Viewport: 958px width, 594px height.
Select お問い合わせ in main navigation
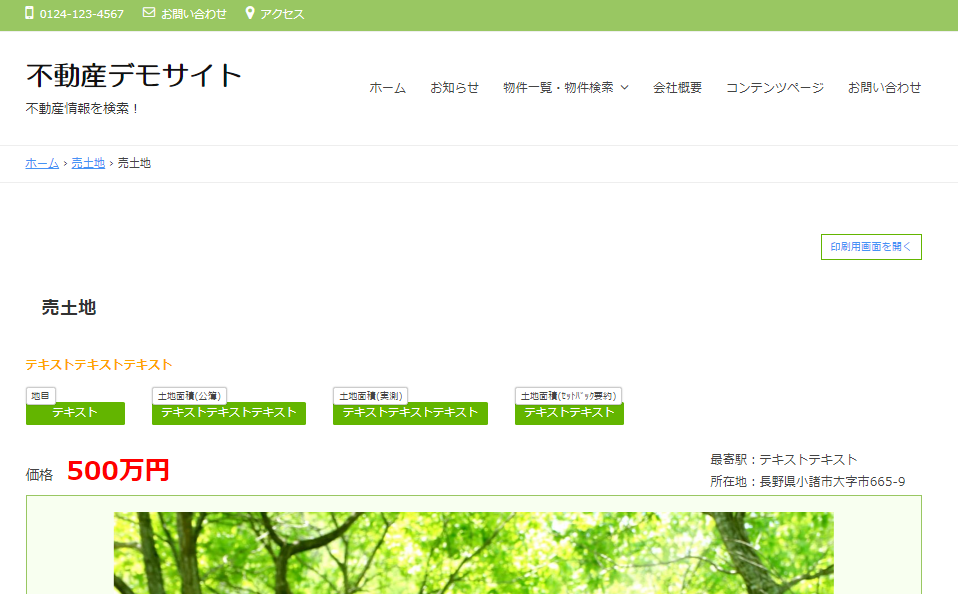[x=884, y=88]
